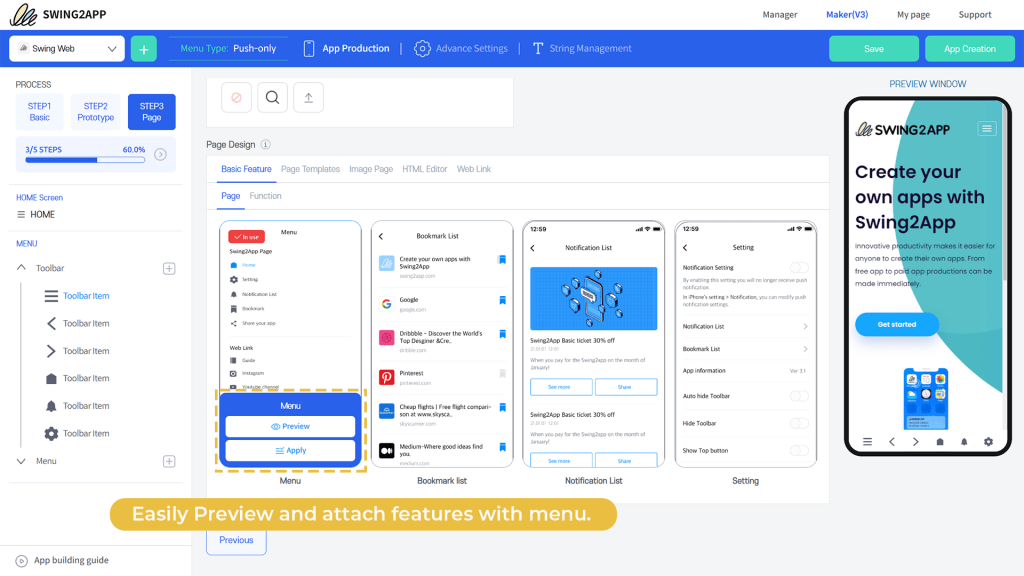Image resolution: width=1024 pixels, height=576 pixels.
Task: Expand the Menu group
Action: [x=22, y=461]
